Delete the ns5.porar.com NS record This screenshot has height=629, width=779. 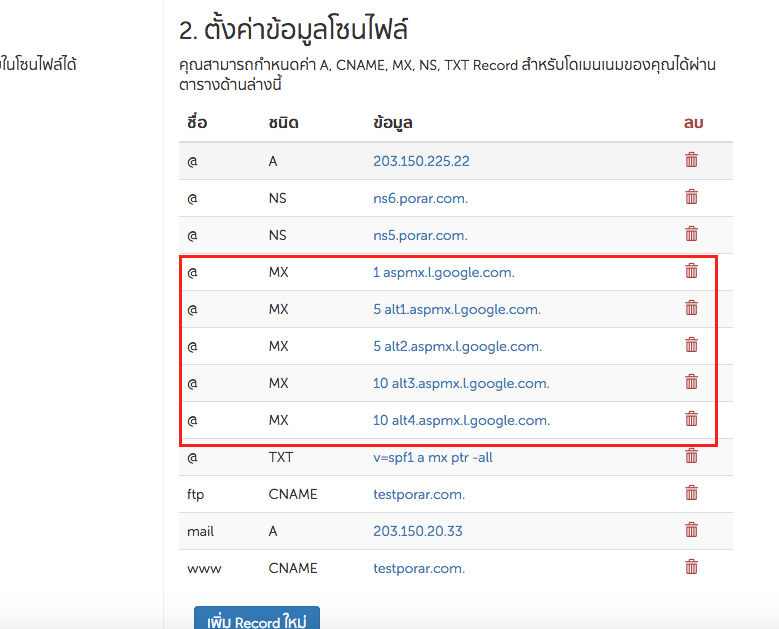(x=691, y=234)
